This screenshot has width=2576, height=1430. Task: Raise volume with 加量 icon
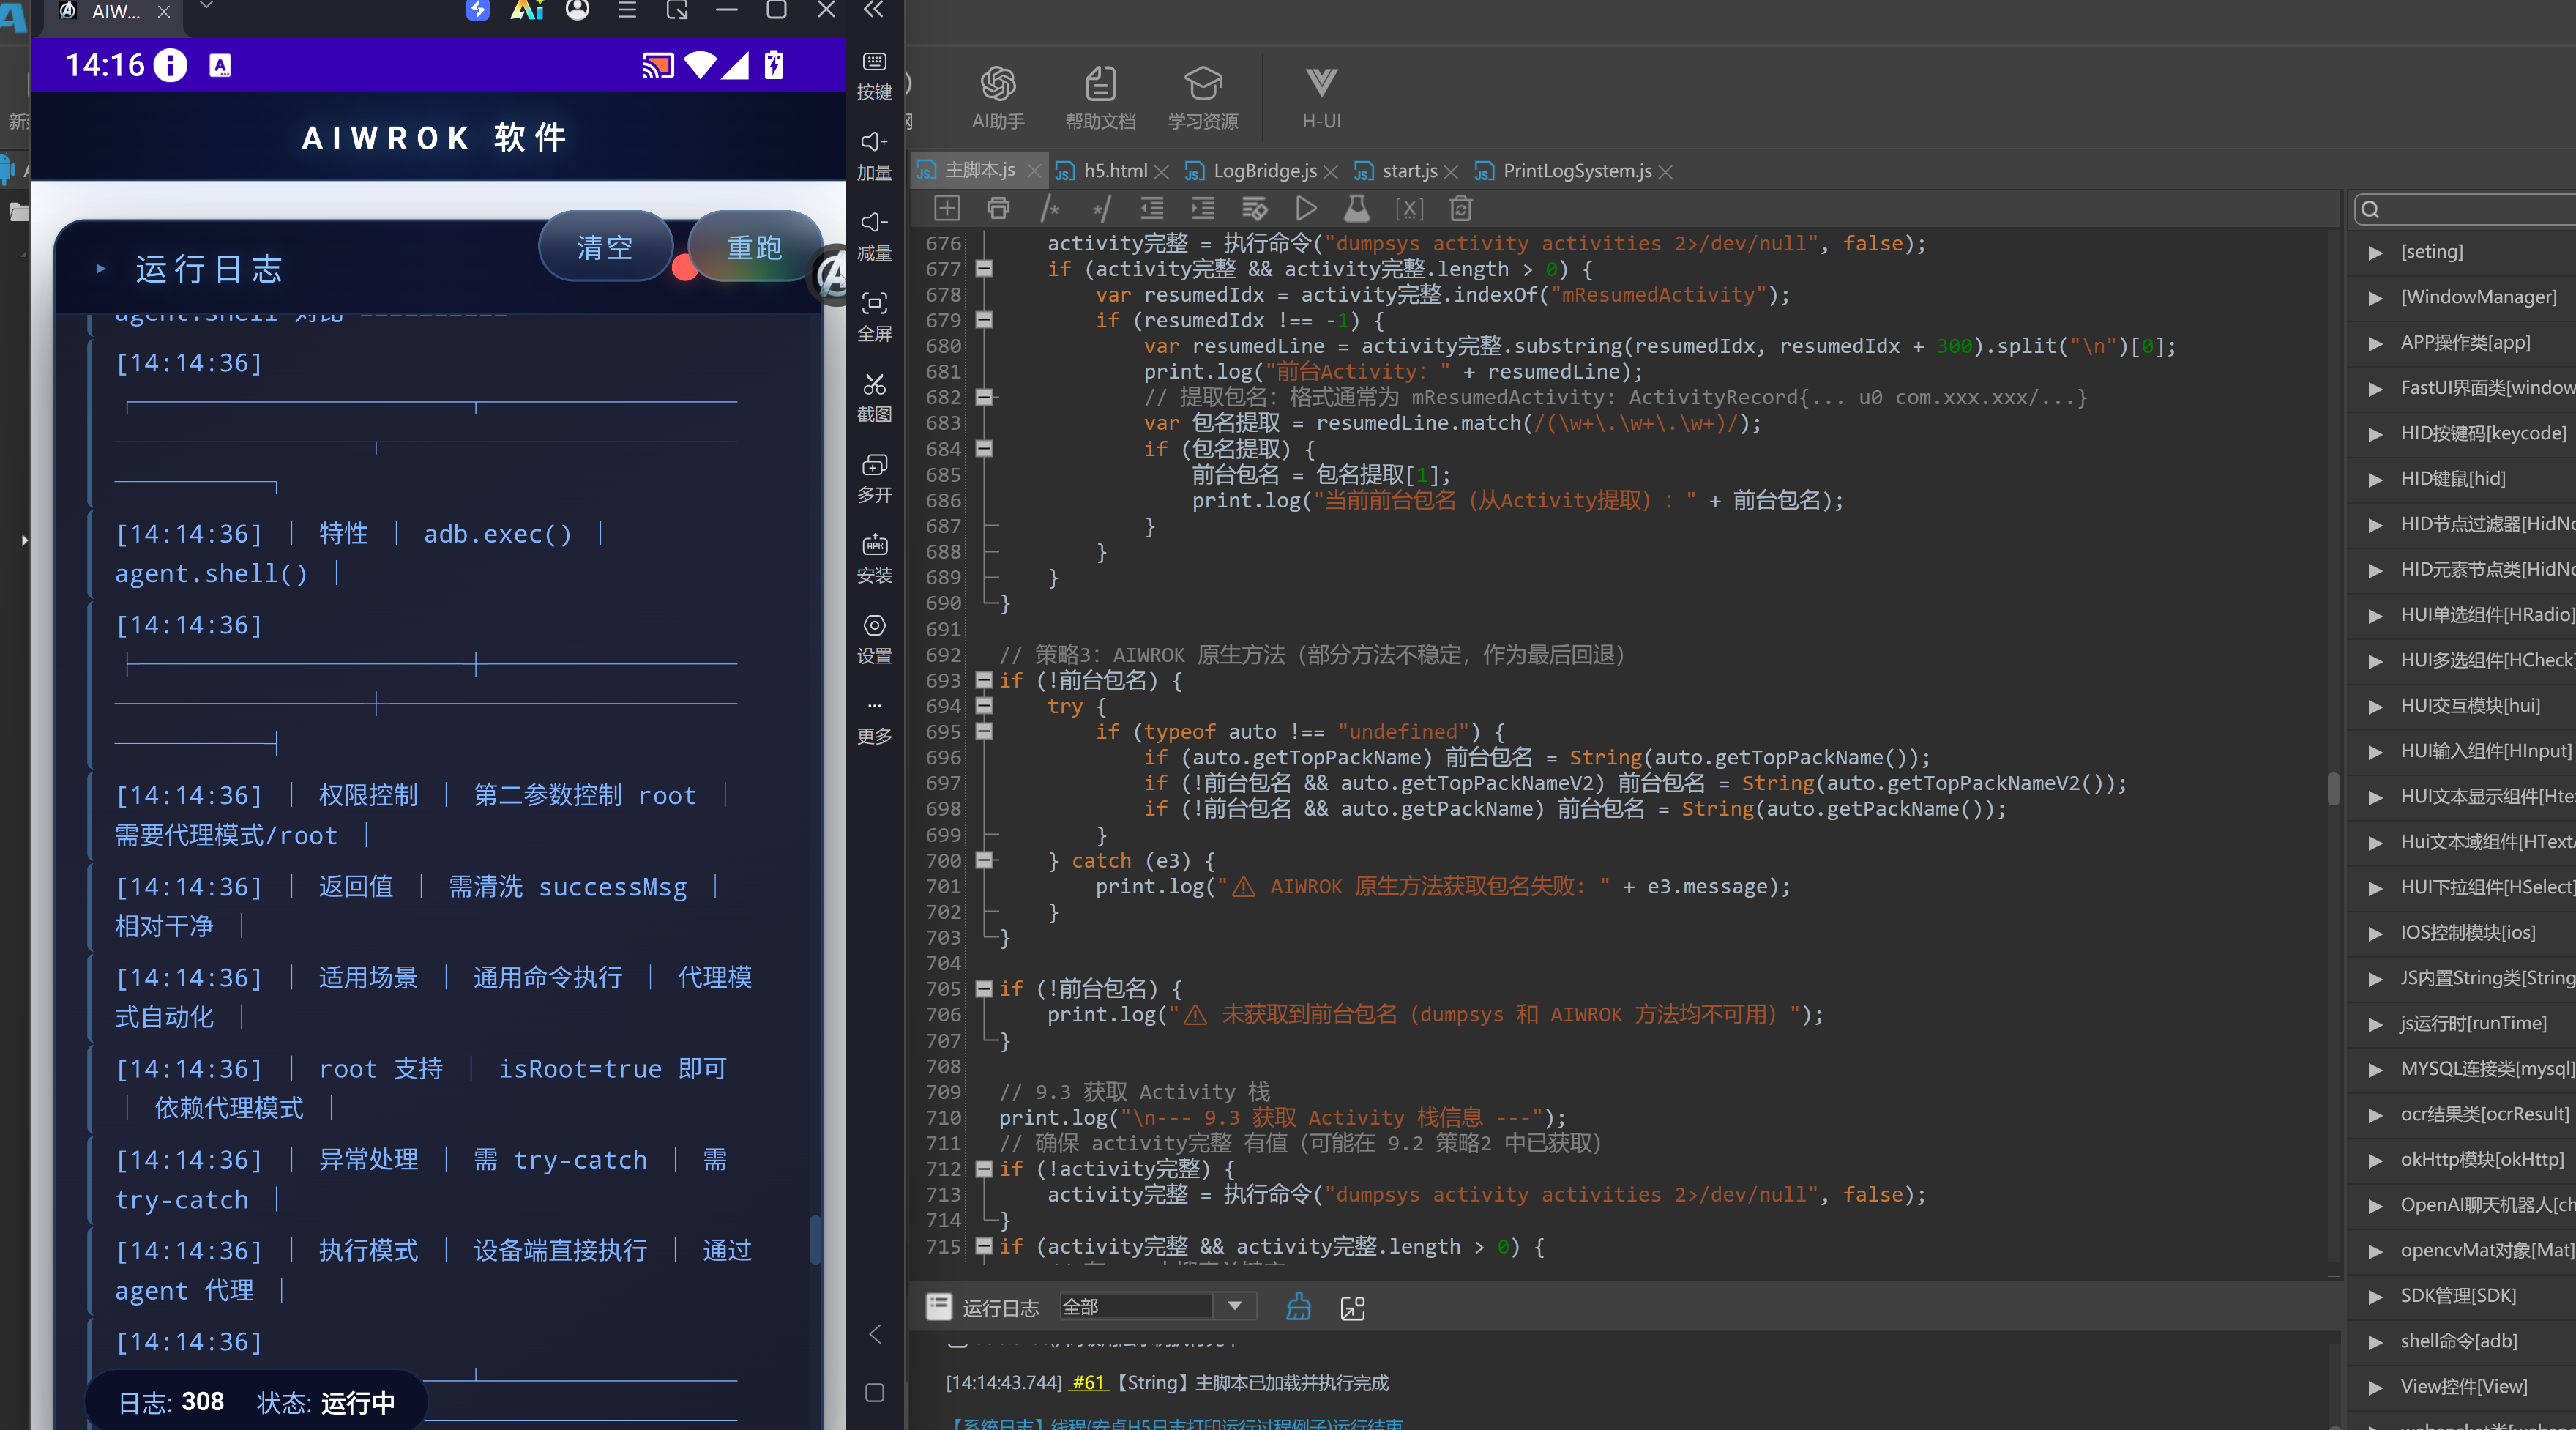pyautogui.click(x=874, y=156)
